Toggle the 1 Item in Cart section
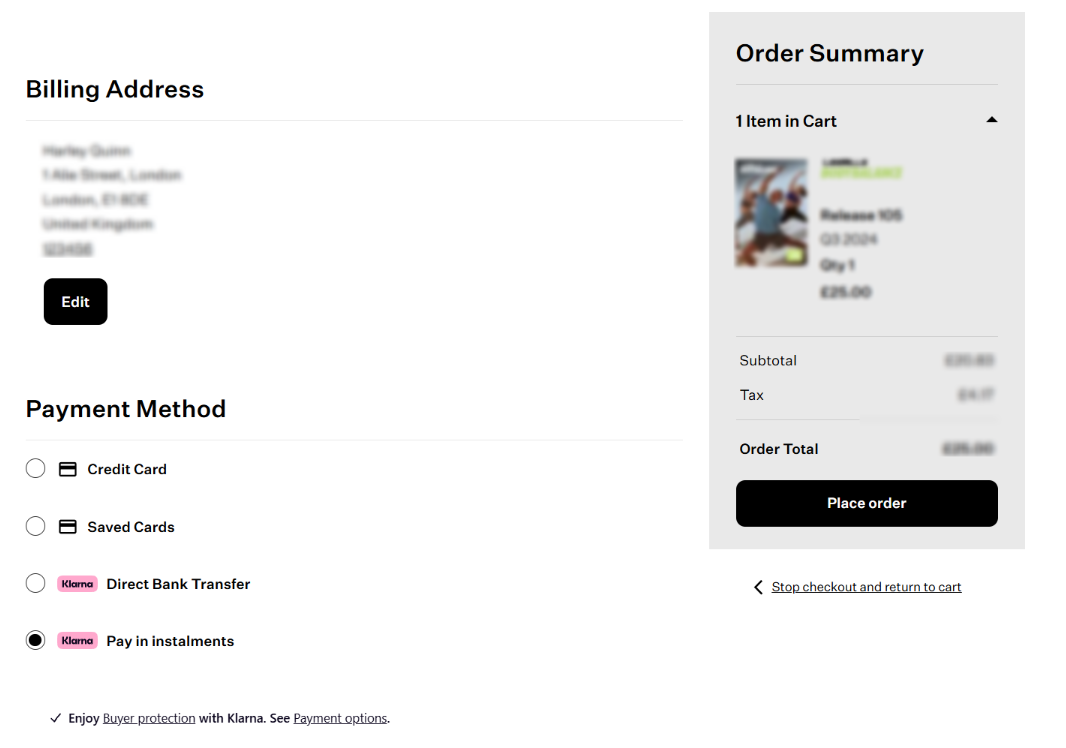Screen dimensions: 1066x748 786,121
